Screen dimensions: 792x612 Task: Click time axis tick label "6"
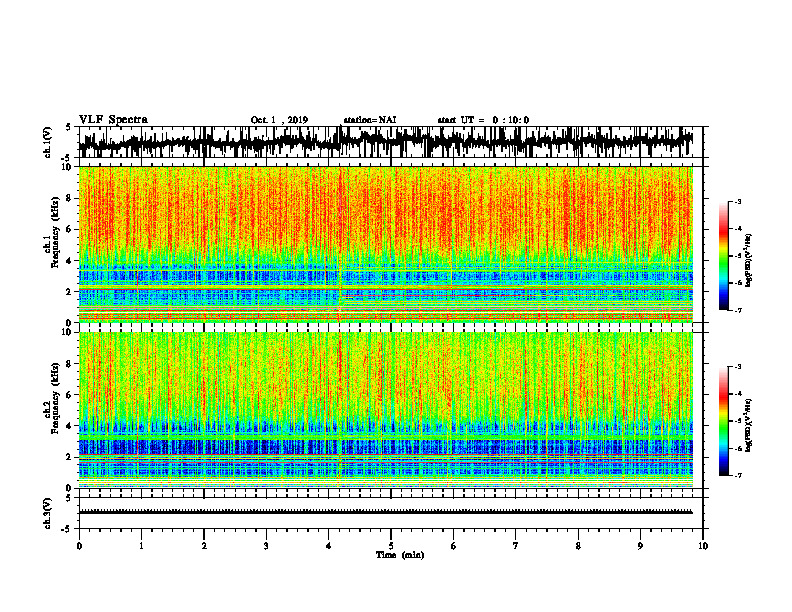click(454, 546)
